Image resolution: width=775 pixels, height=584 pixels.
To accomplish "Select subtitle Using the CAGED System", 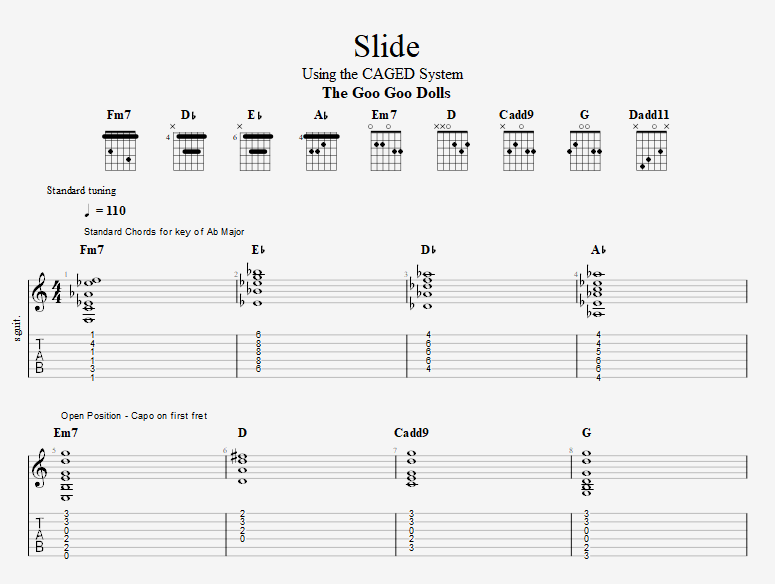I will point(383,74).
